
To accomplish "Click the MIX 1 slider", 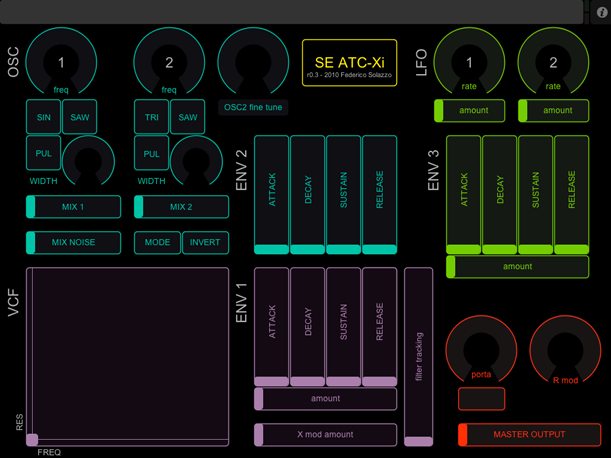I will click(73, 207).
